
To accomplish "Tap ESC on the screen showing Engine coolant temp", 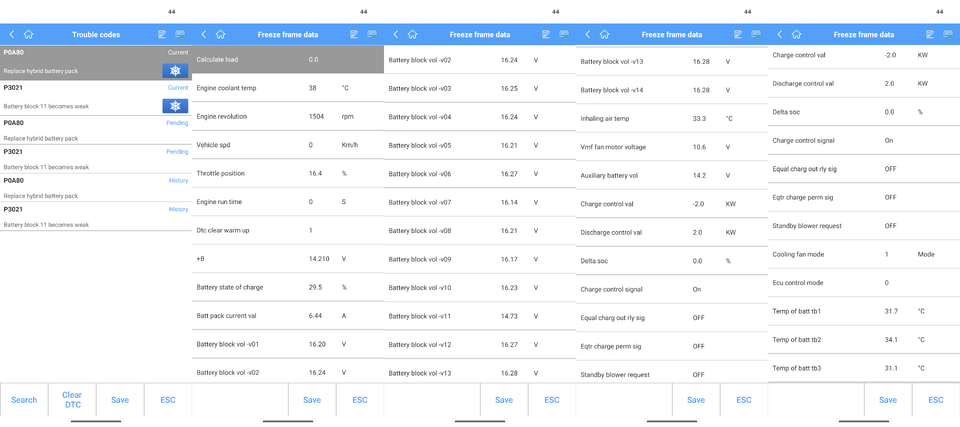I will [360, 400].
